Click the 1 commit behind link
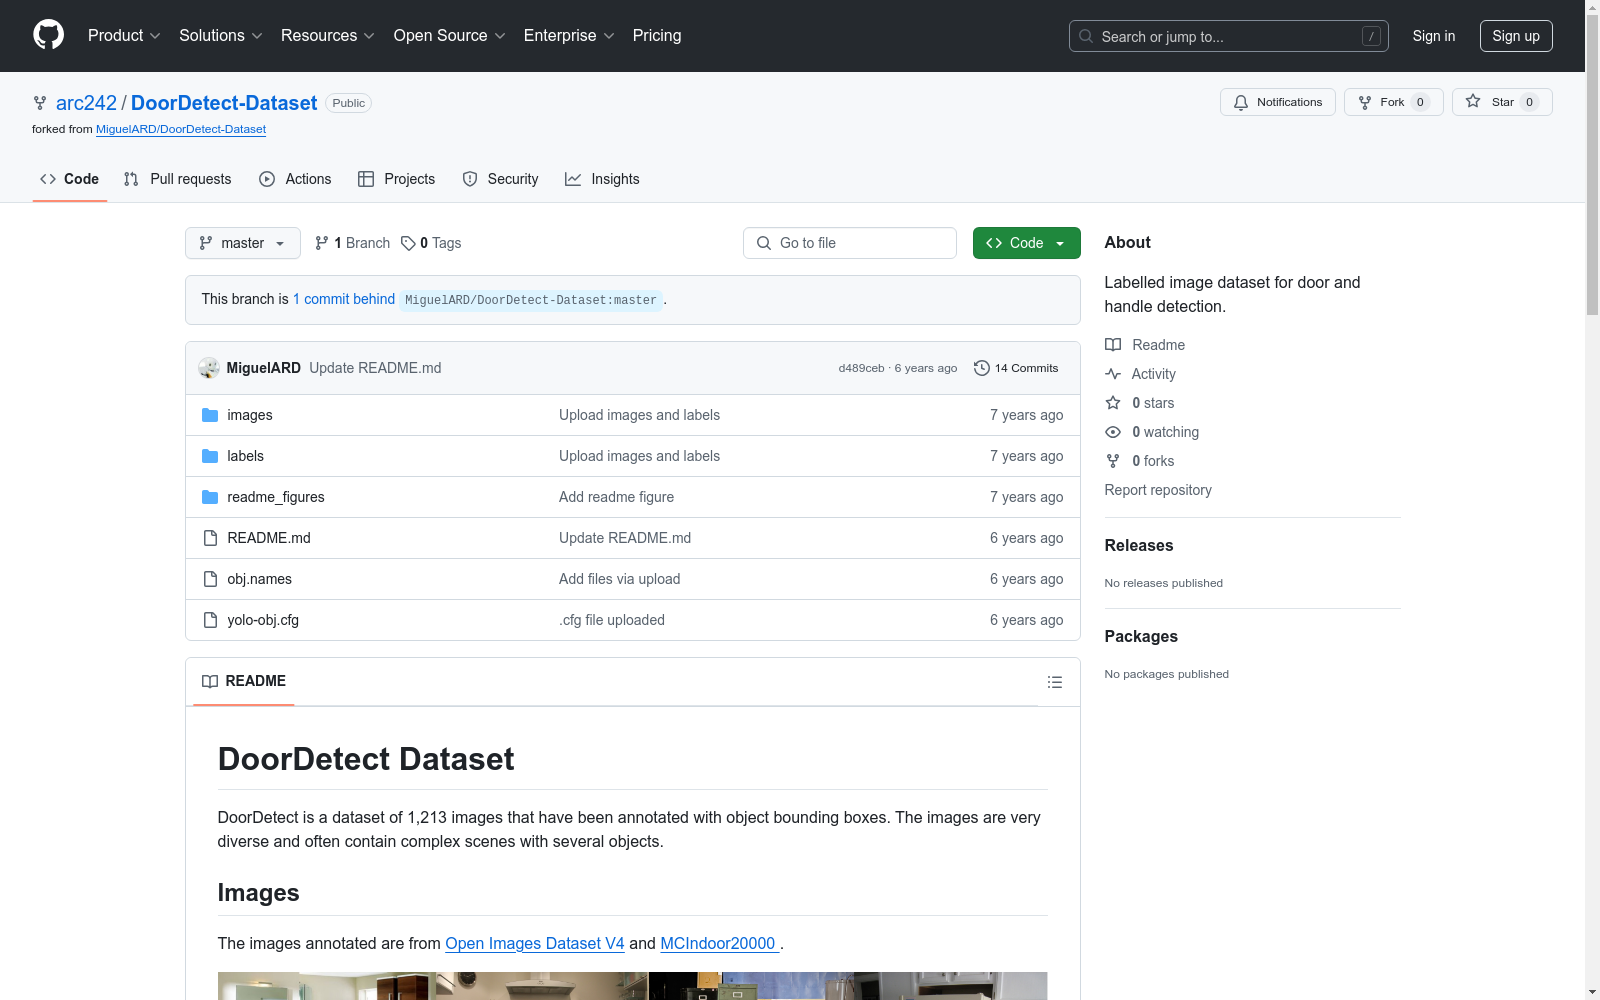The height and width of the screenshot is (1000, 1600). 344,299
